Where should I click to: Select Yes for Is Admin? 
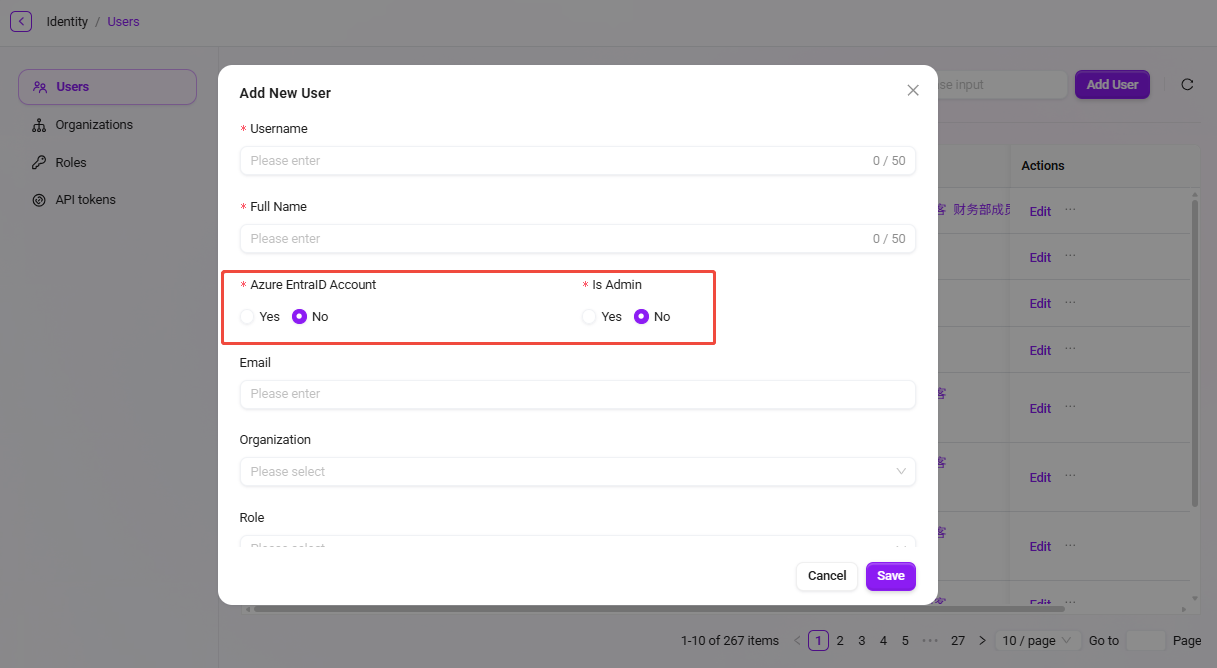pos(589,317)
